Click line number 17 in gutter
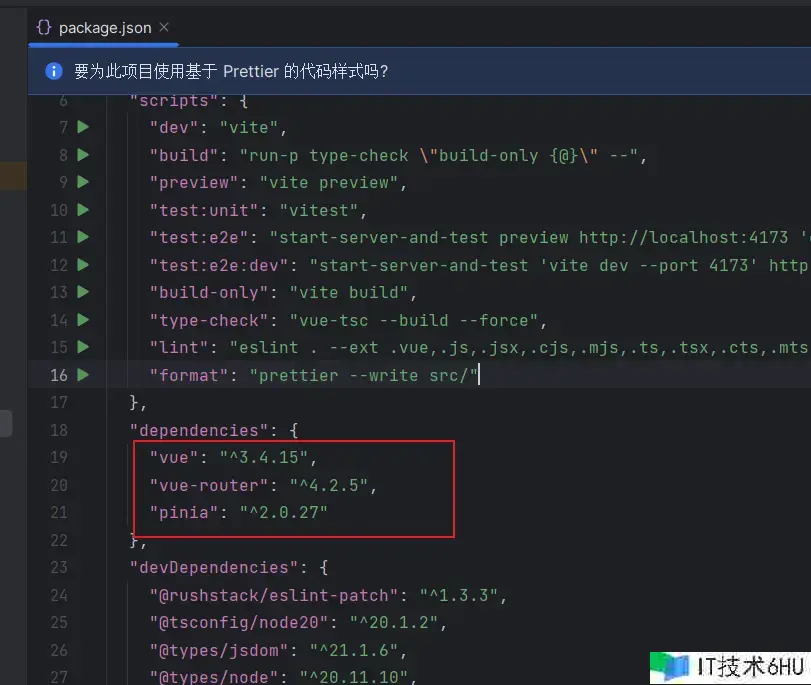 59,403
